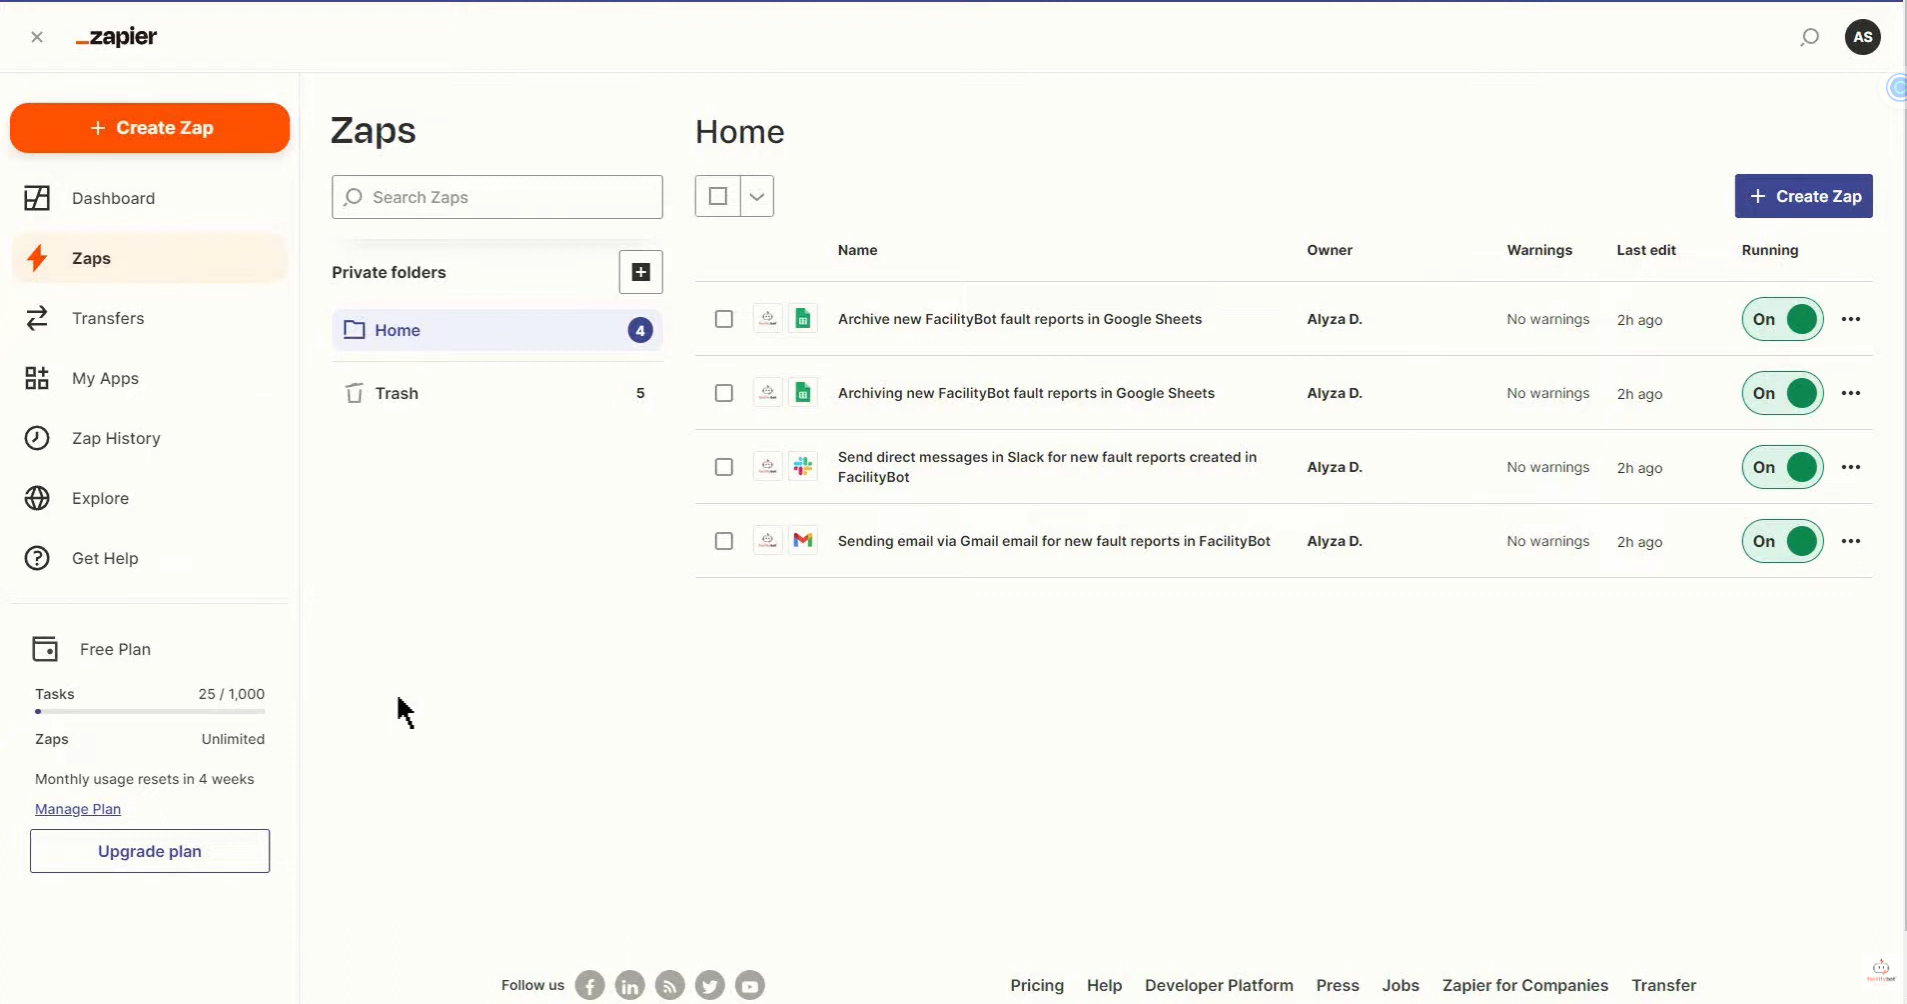The width and height of the screenshot is (1907, 1004).
Task: Click FacilityBot icon on the Slack Zap
Action: point(767,467)
